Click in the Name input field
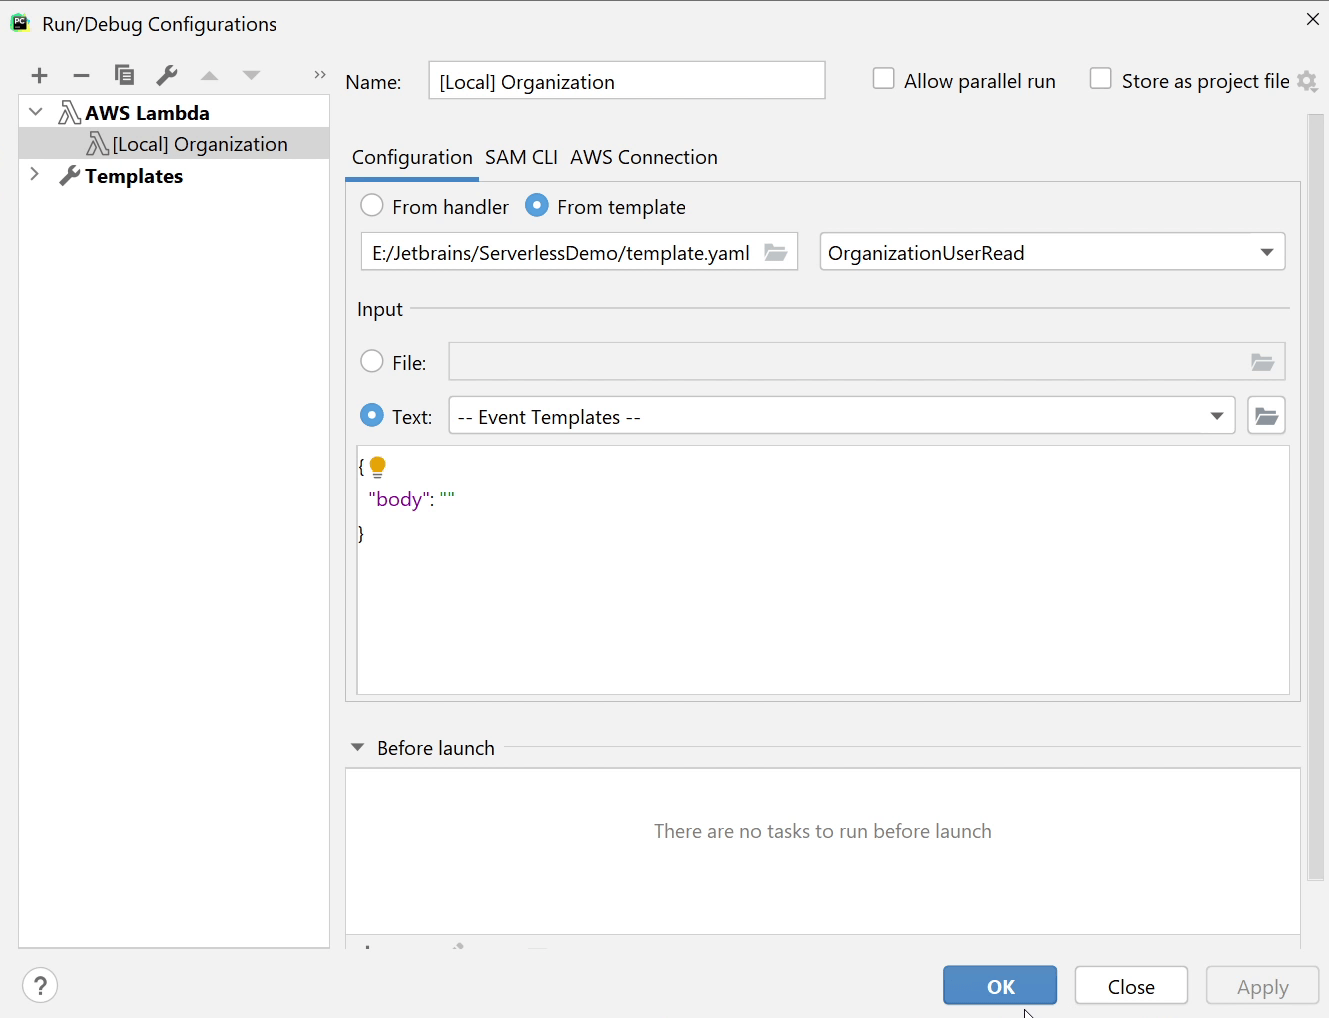1329x1018 pixels. (x=626, y=81)
